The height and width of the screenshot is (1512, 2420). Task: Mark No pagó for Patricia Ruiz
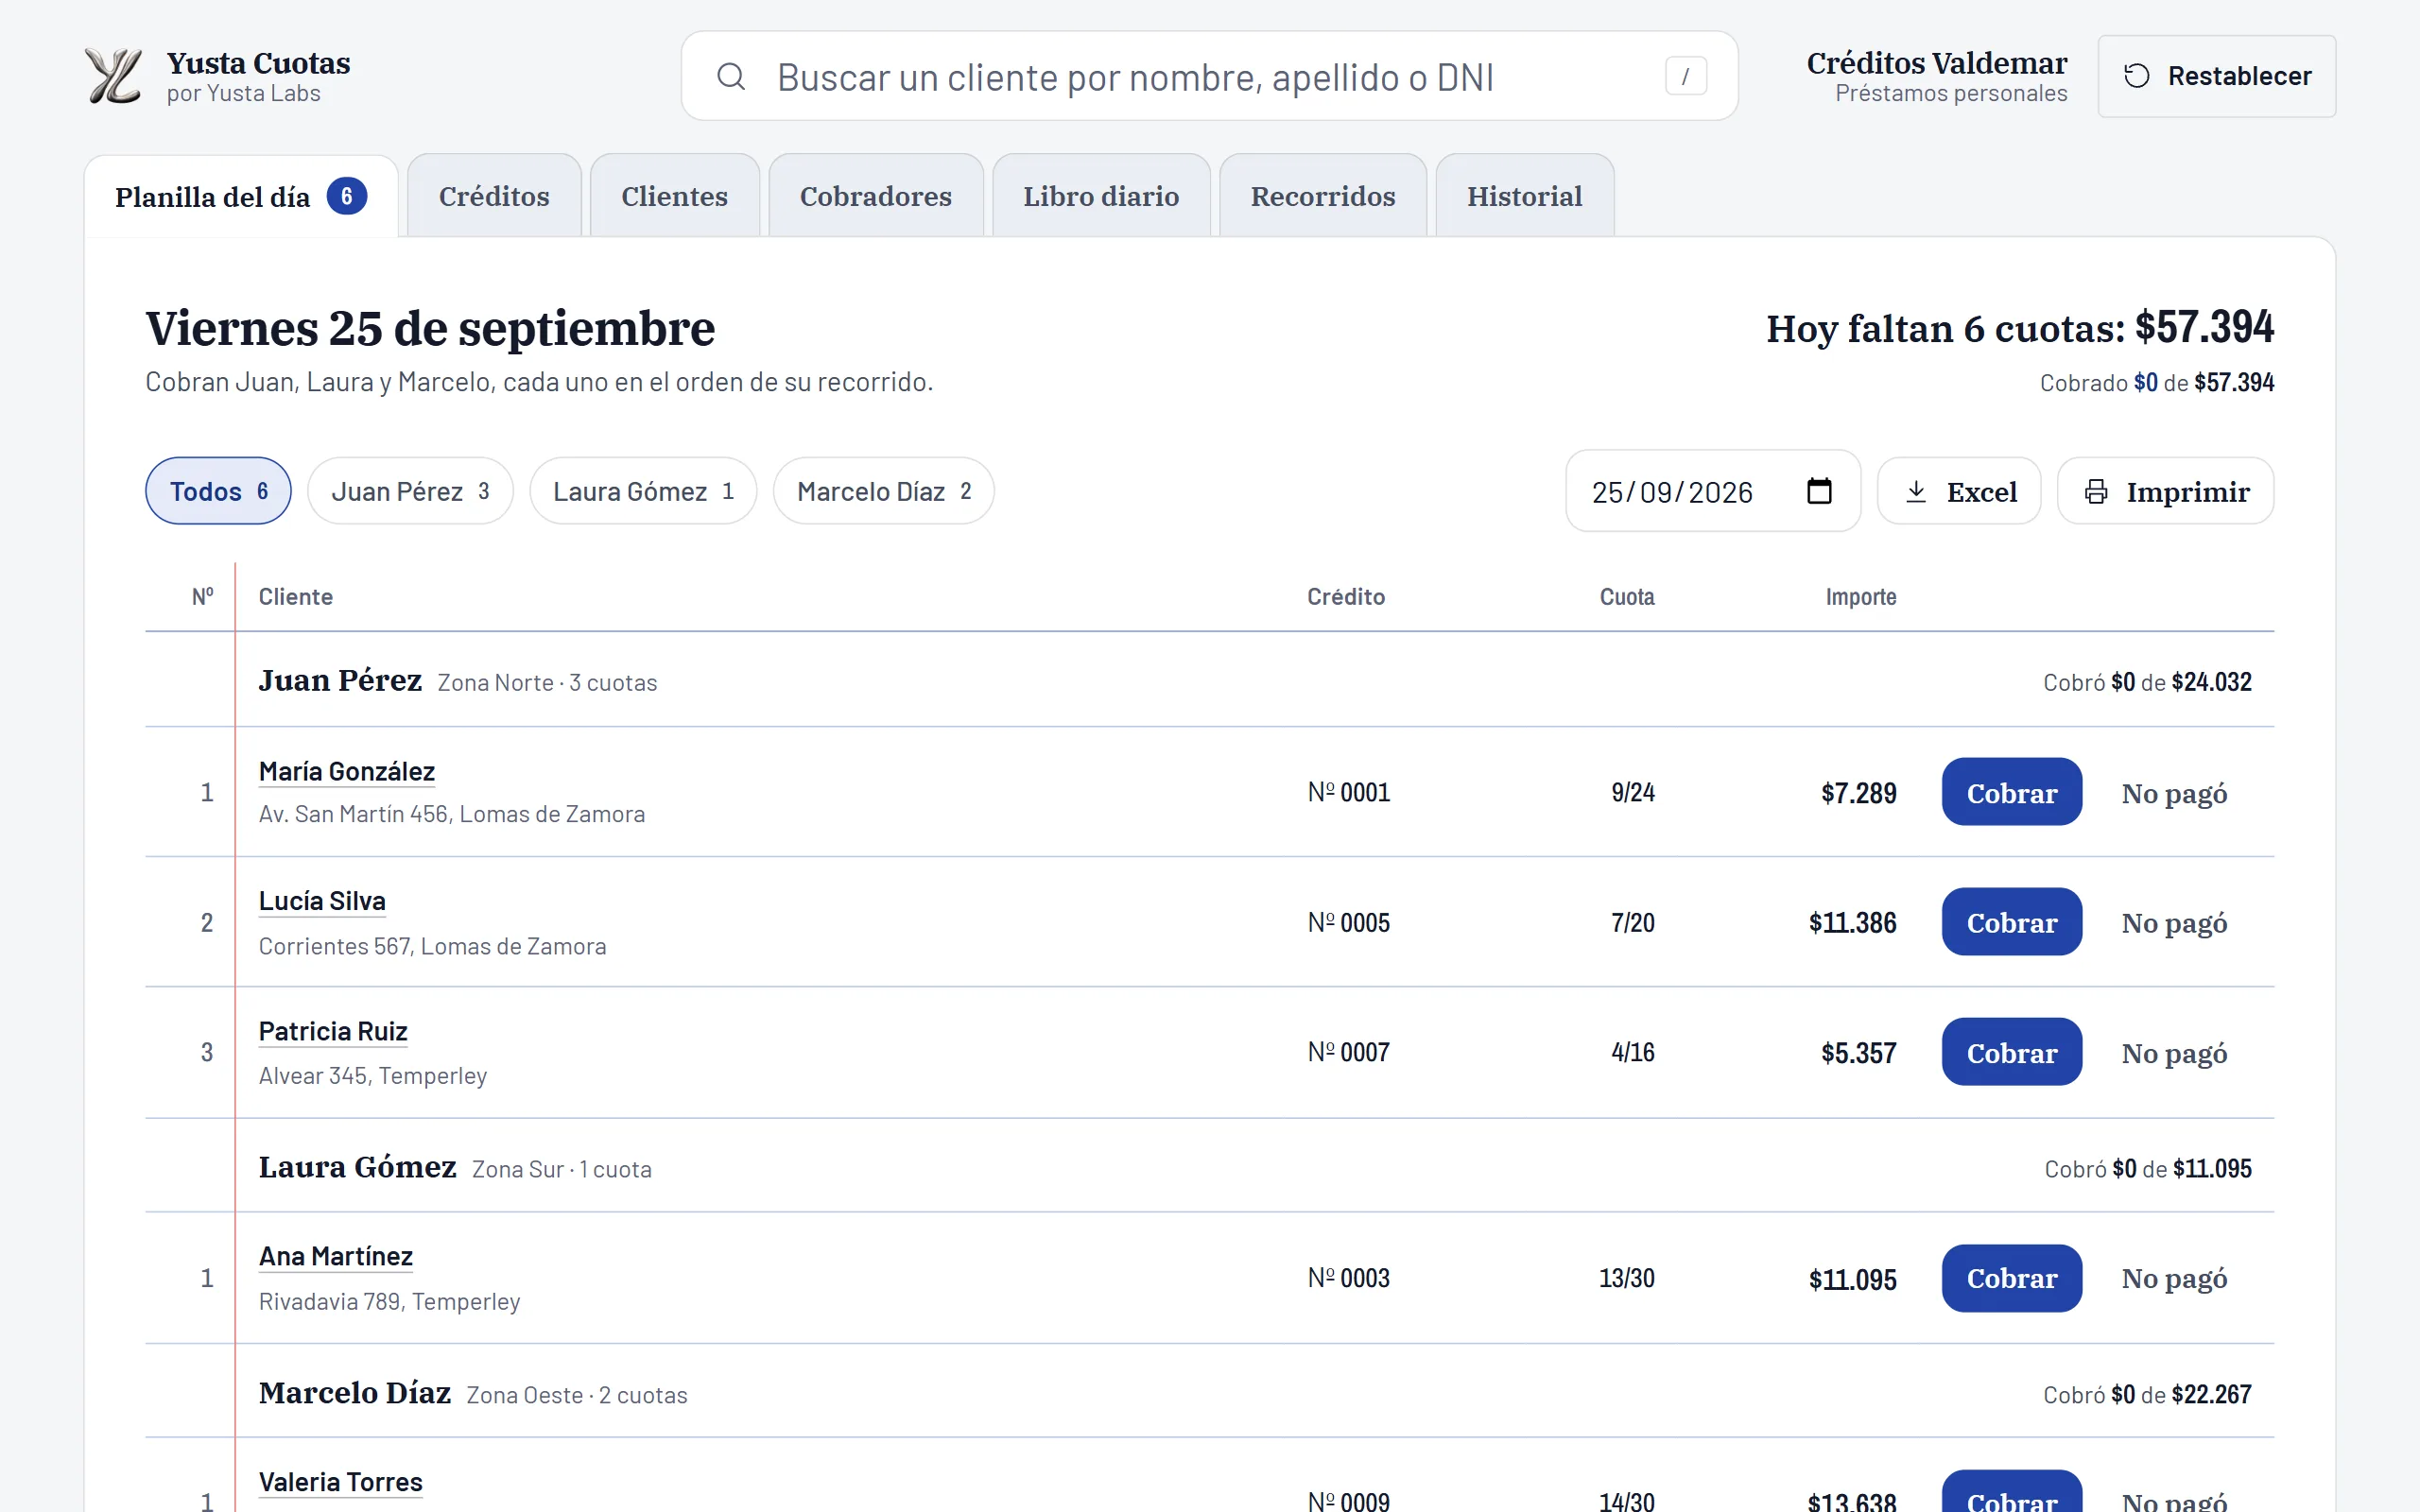pyautogui.click(x=2174, y=1053)
